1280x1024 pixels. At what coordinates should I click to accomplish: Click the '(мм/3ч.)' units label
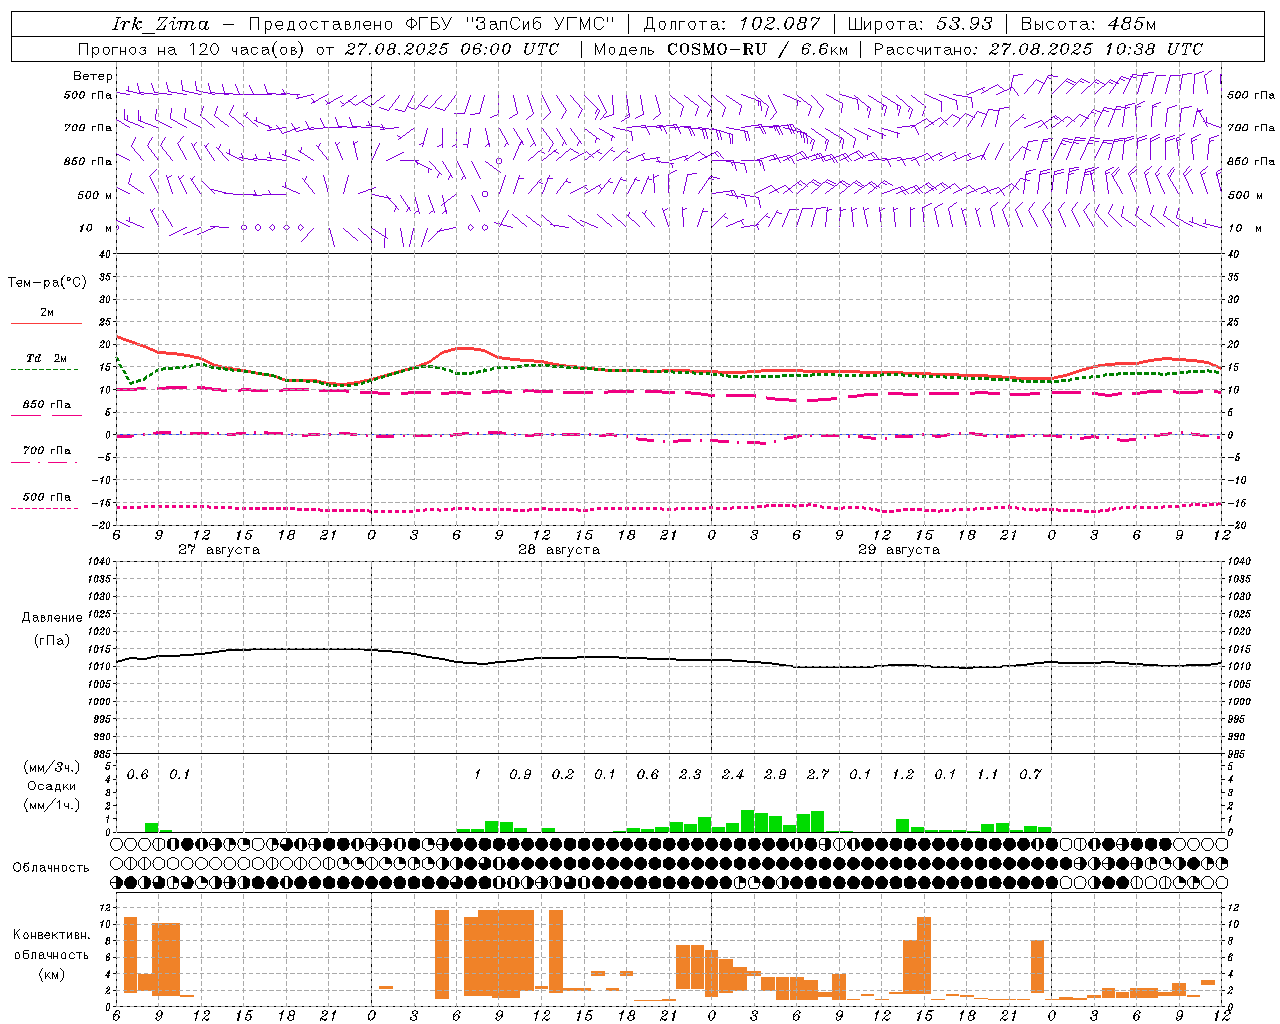(52, 767)
